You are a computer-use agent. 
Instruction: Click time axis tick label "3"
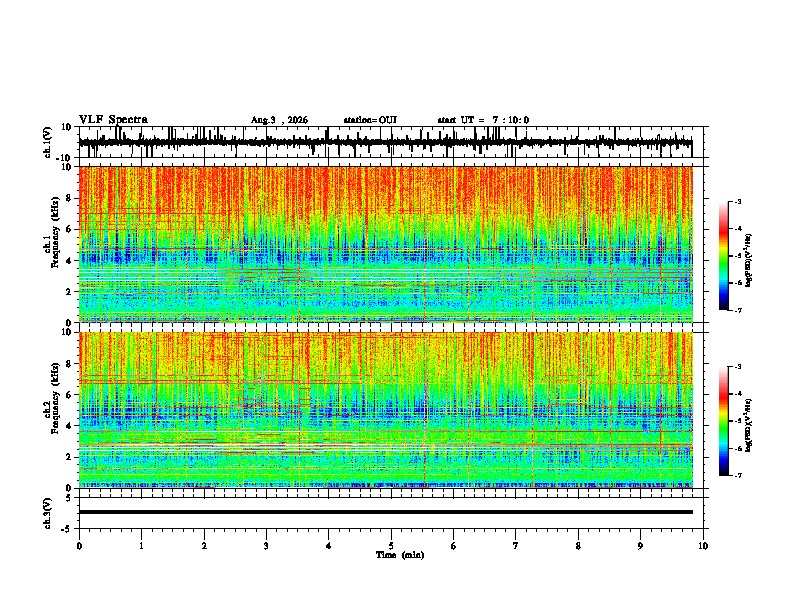[x=266, y=546]
